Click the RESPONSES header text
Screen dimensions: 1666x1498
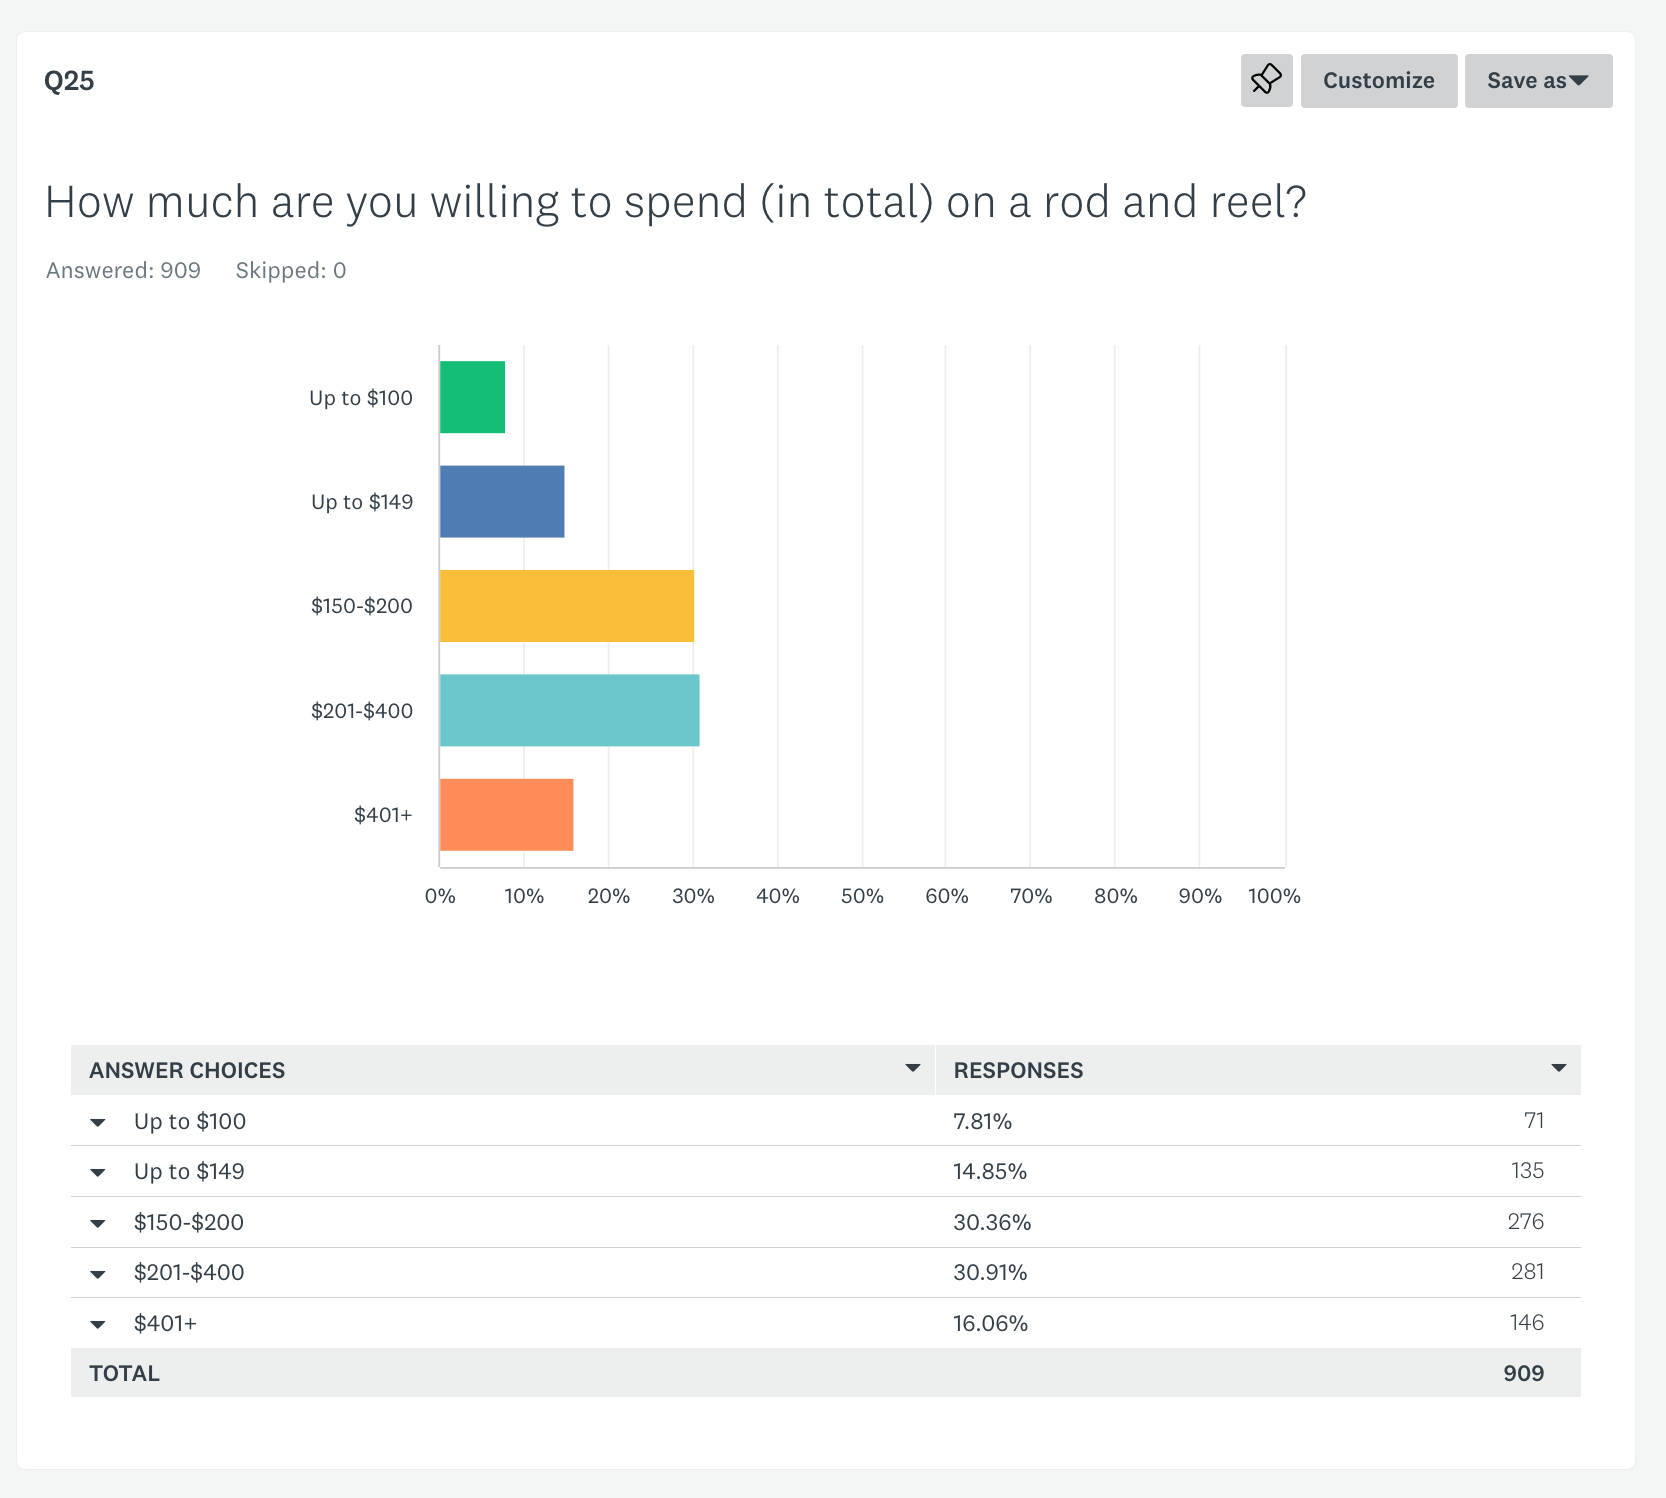pos(1018,1070)
